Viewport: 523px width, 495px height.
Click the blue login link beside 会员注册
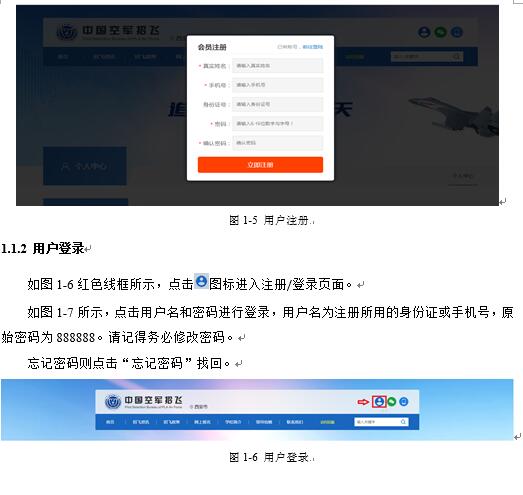(313, 47)
